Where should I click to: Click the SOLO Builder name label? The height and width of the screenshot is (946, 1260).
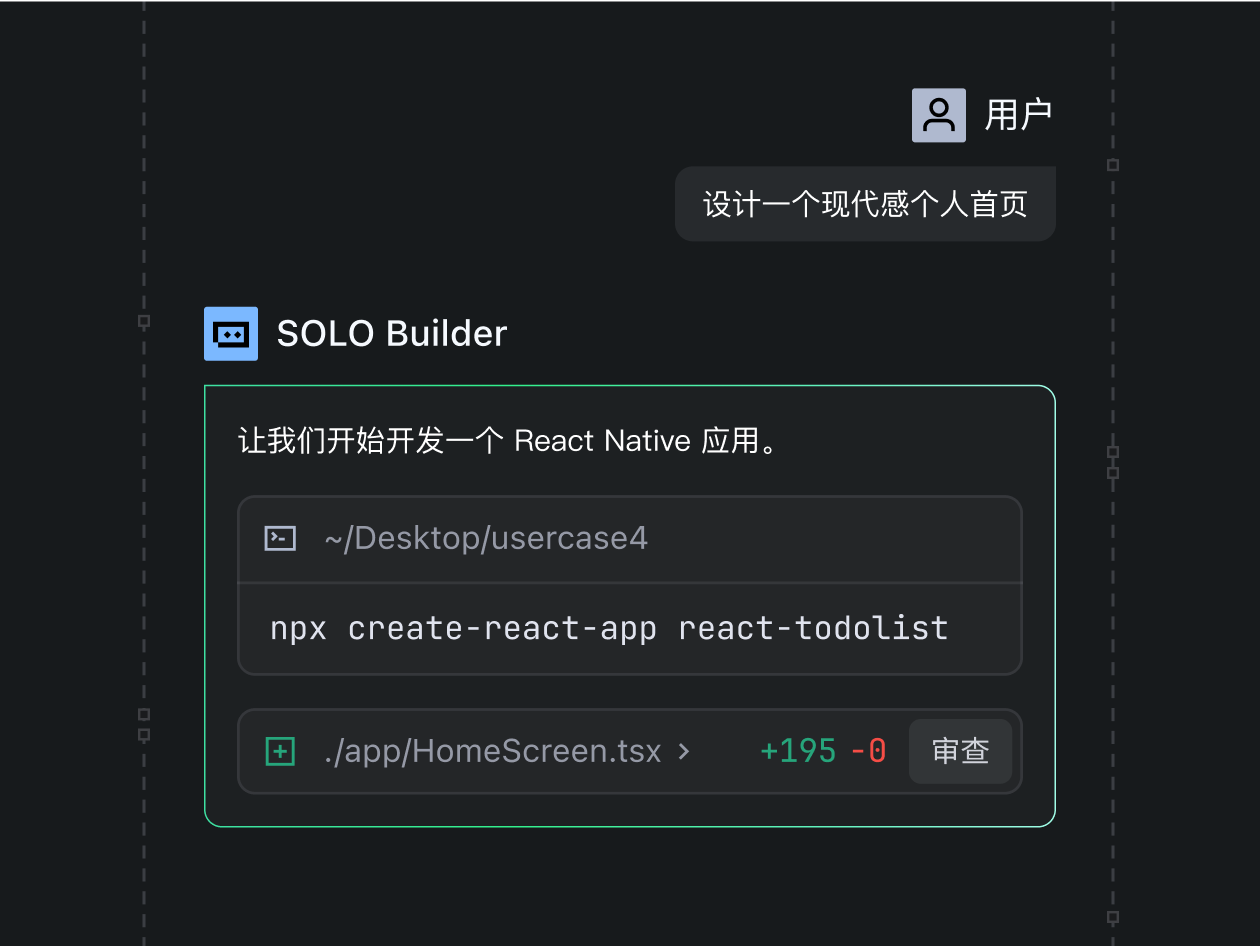[x=392, y=333]
